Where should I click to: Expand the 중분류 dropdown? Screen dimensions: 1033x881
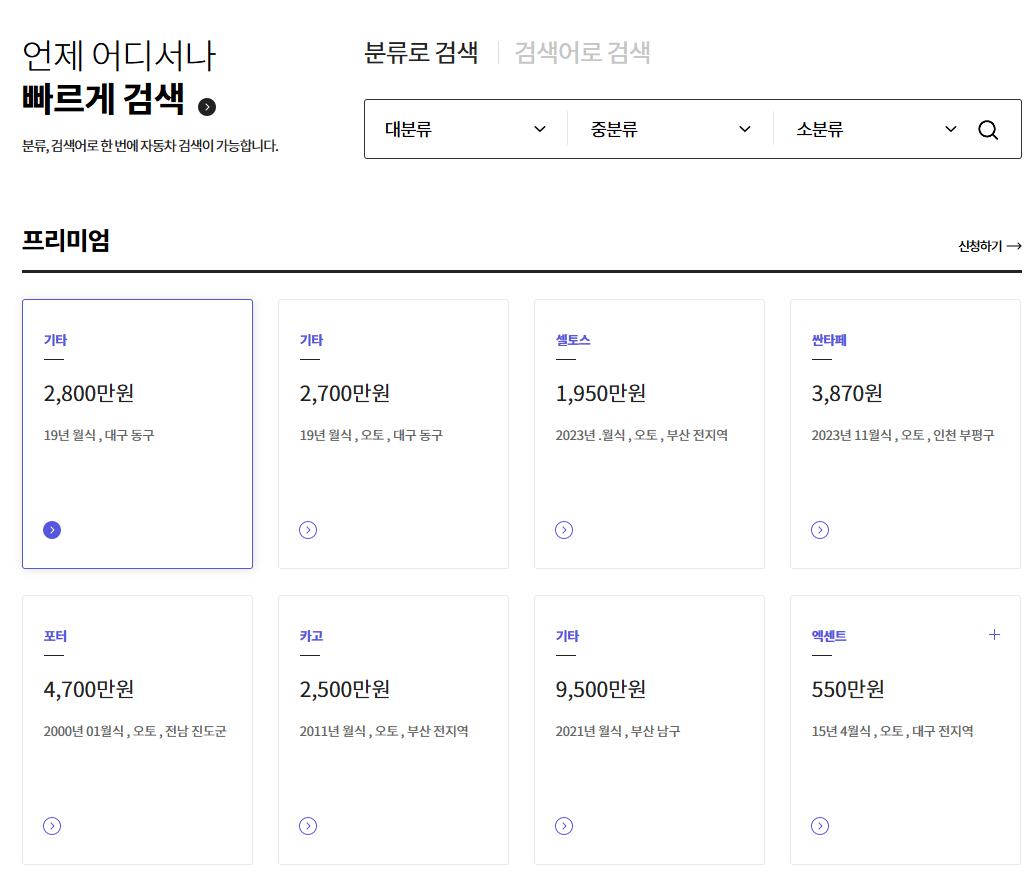pyautogui.click(x=671, y=129)
